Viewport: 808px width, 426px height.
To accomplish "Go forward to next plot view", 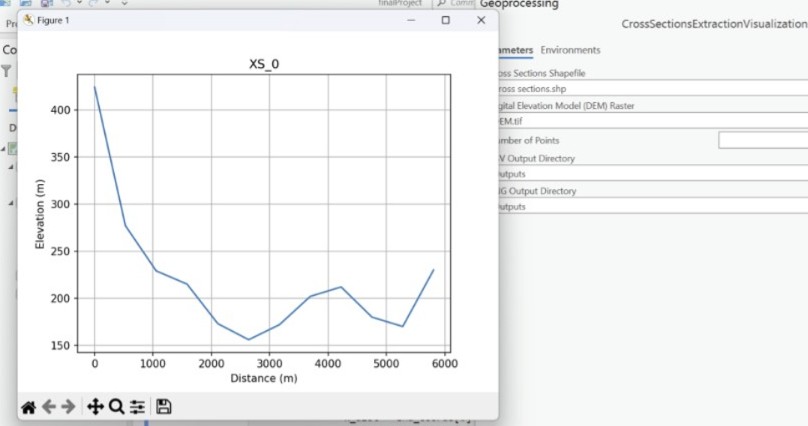I will [x=68, y=406].
